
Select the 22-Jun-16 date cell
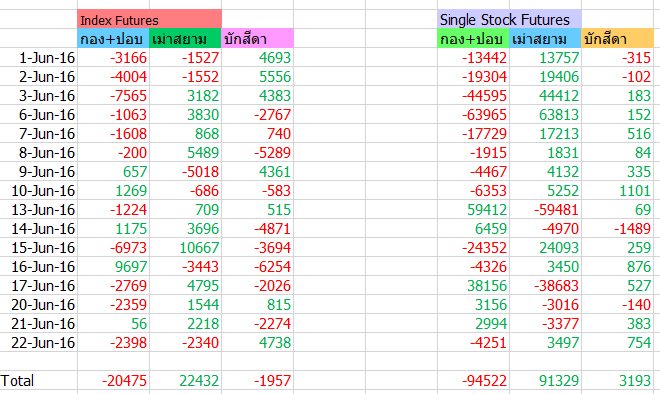point(39,342)
